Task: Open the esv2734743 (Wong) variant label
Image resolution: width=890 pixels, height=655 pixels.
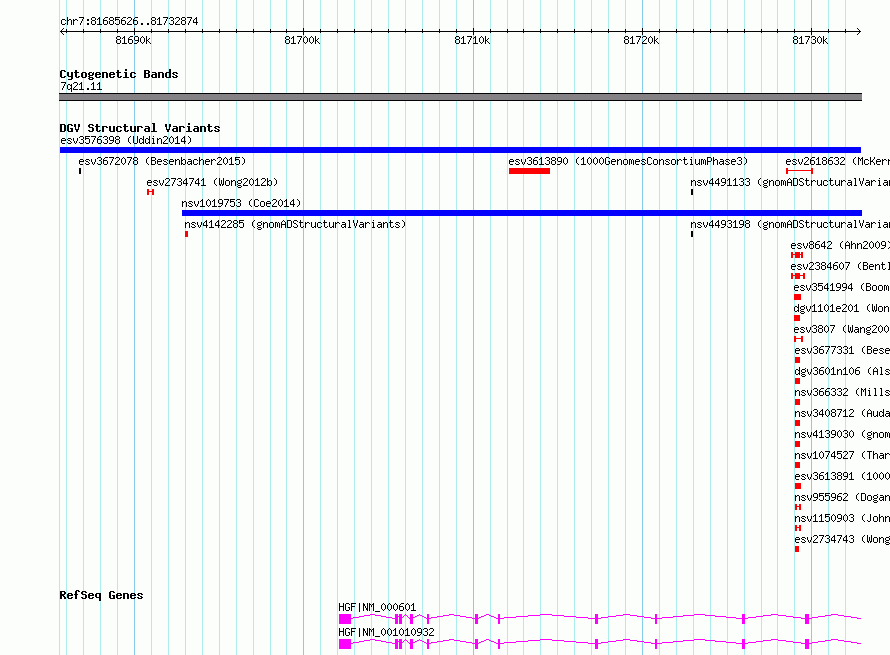Action: 842,539
